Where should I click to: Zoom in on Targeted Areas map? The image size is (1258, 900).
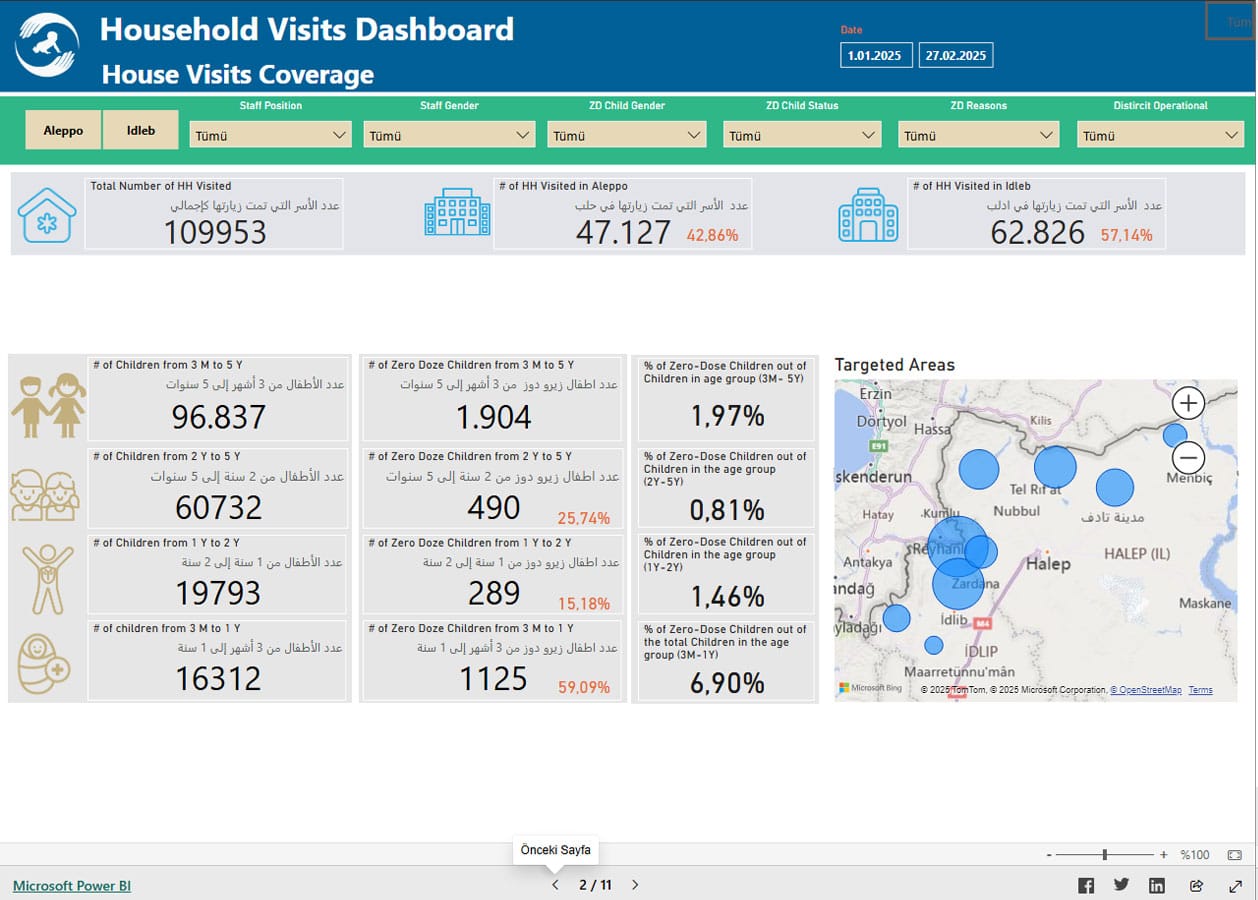pos(1188,403)
